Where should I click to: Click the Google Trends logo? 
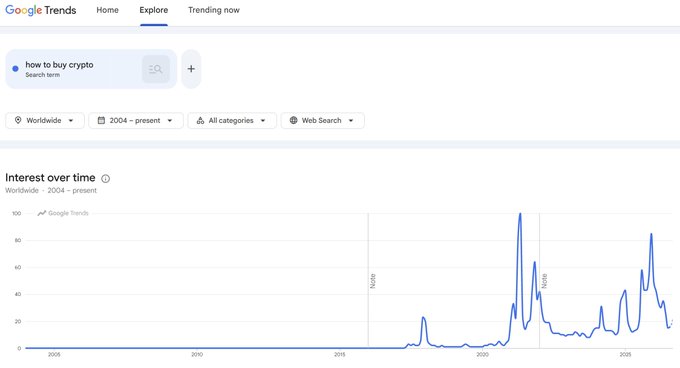coord(41,10)
